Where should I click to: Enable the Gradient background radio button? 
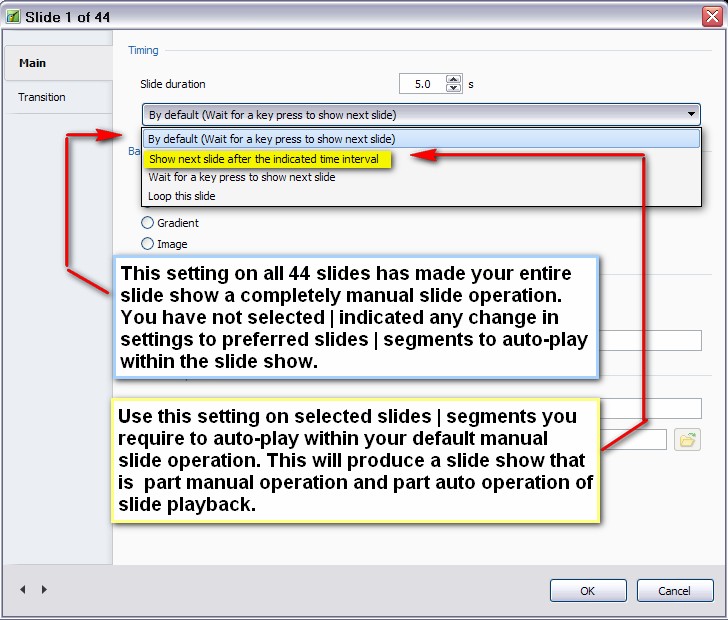148,223
